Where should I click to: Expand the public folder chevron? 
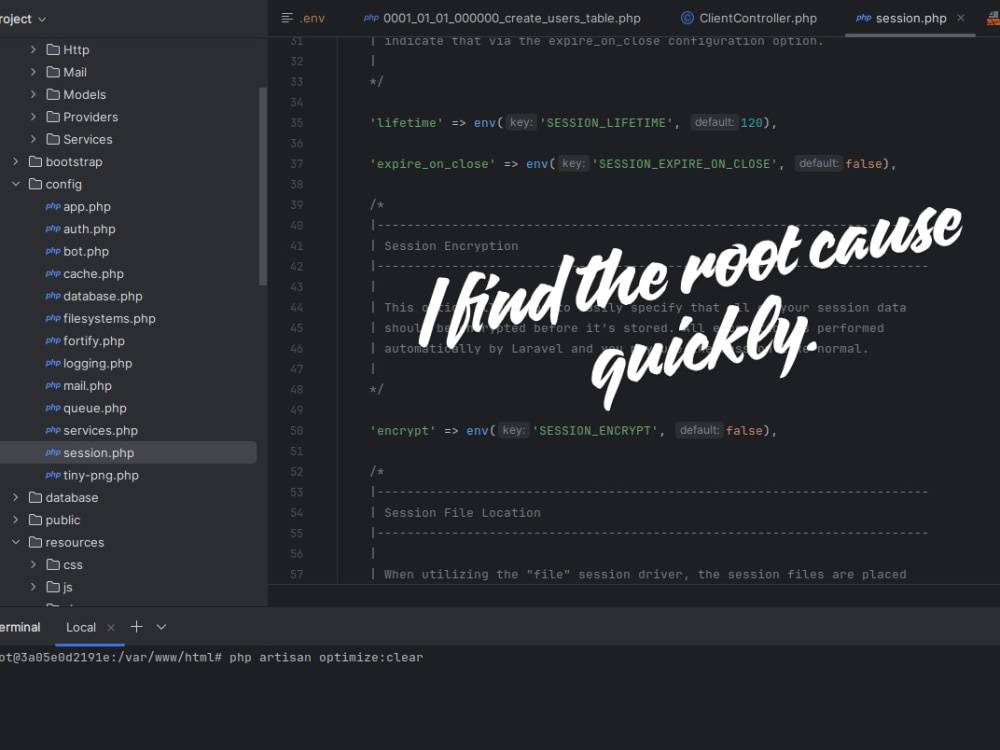tap(15, 520)
